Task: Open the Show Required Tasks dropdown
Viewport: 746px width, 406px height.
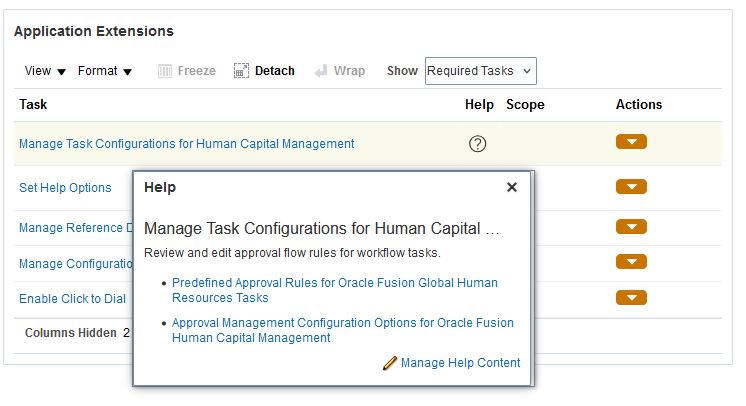Action: 481,71
